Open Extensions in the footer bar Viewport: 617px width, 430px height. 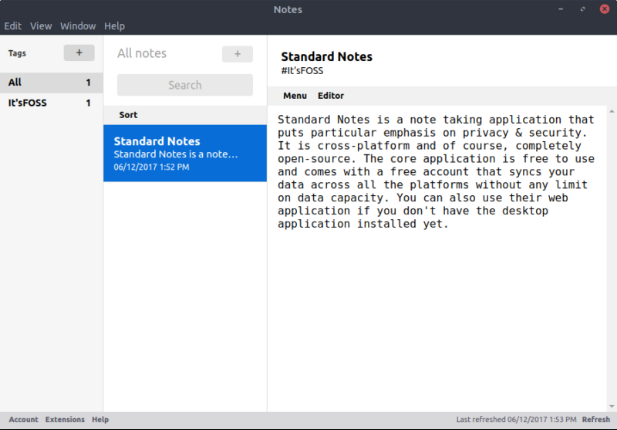coord(65,419)
